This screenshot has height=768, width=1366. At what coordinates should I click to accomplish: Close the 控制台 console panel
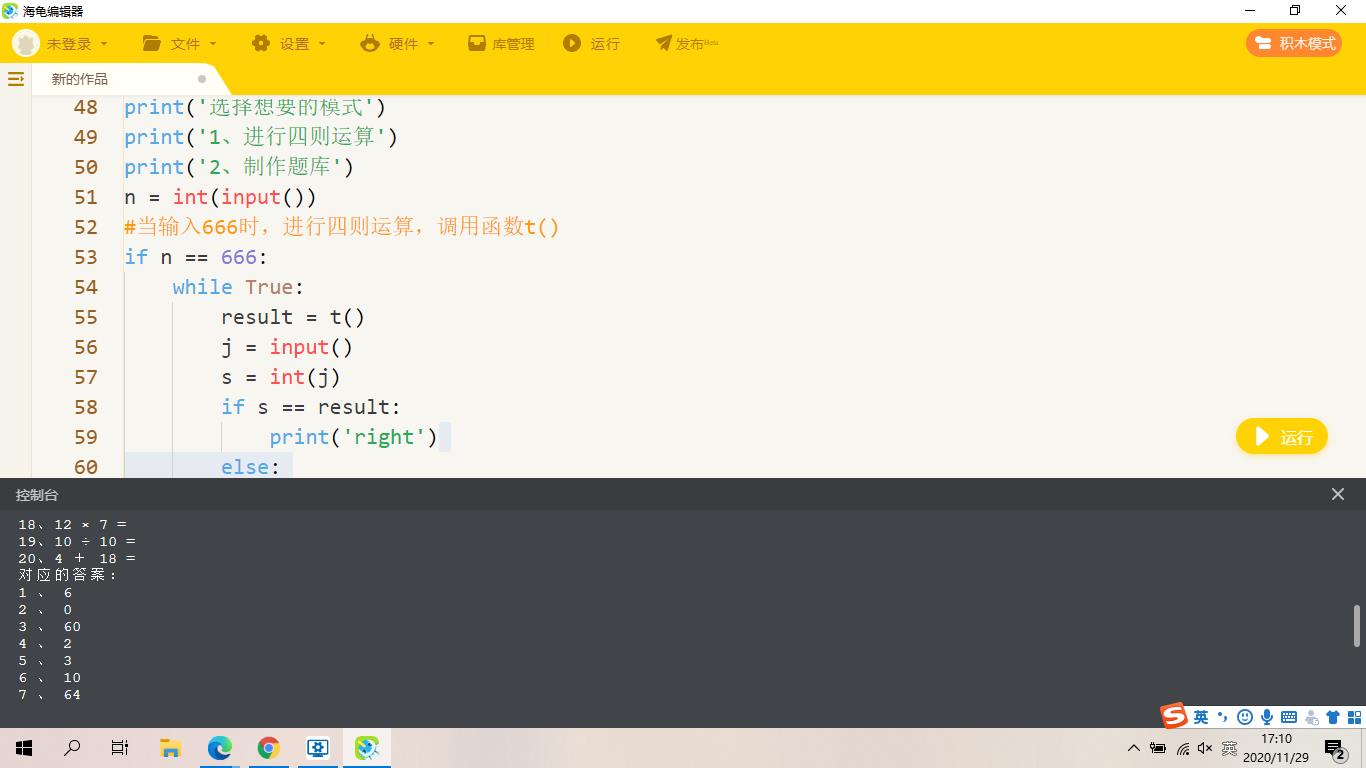point(1338,494)
